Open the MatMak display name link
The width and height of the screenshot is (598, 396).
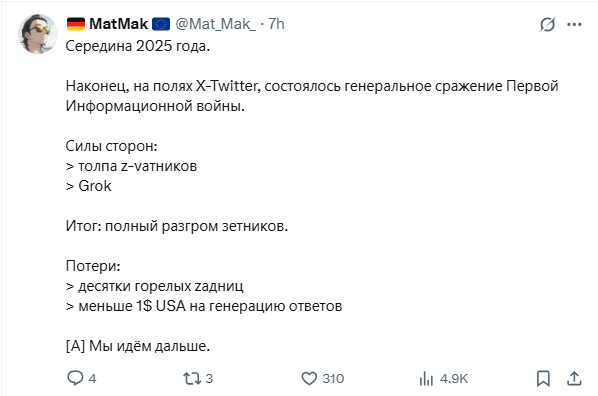coord(118,24)
